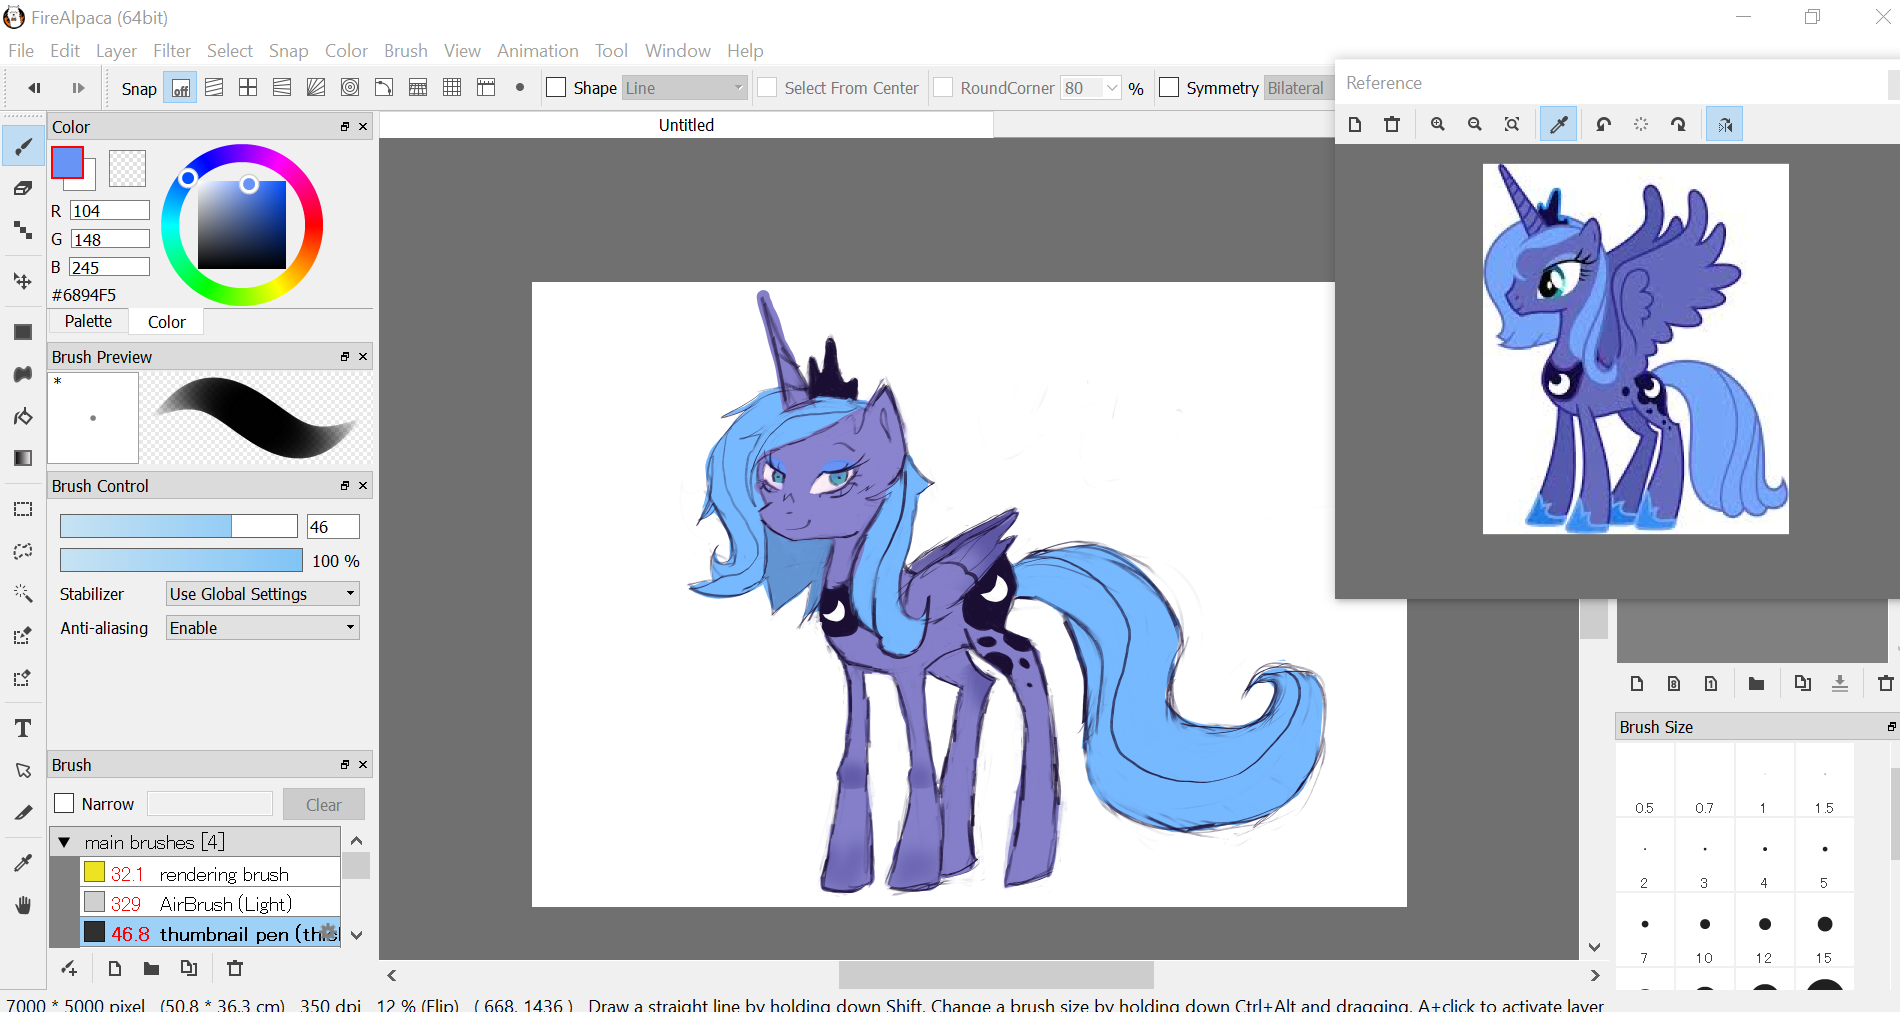This screenshot has width=1900, height=1012.
Task: Adjust the brush size slider
Action: click(x=179, y=526)
